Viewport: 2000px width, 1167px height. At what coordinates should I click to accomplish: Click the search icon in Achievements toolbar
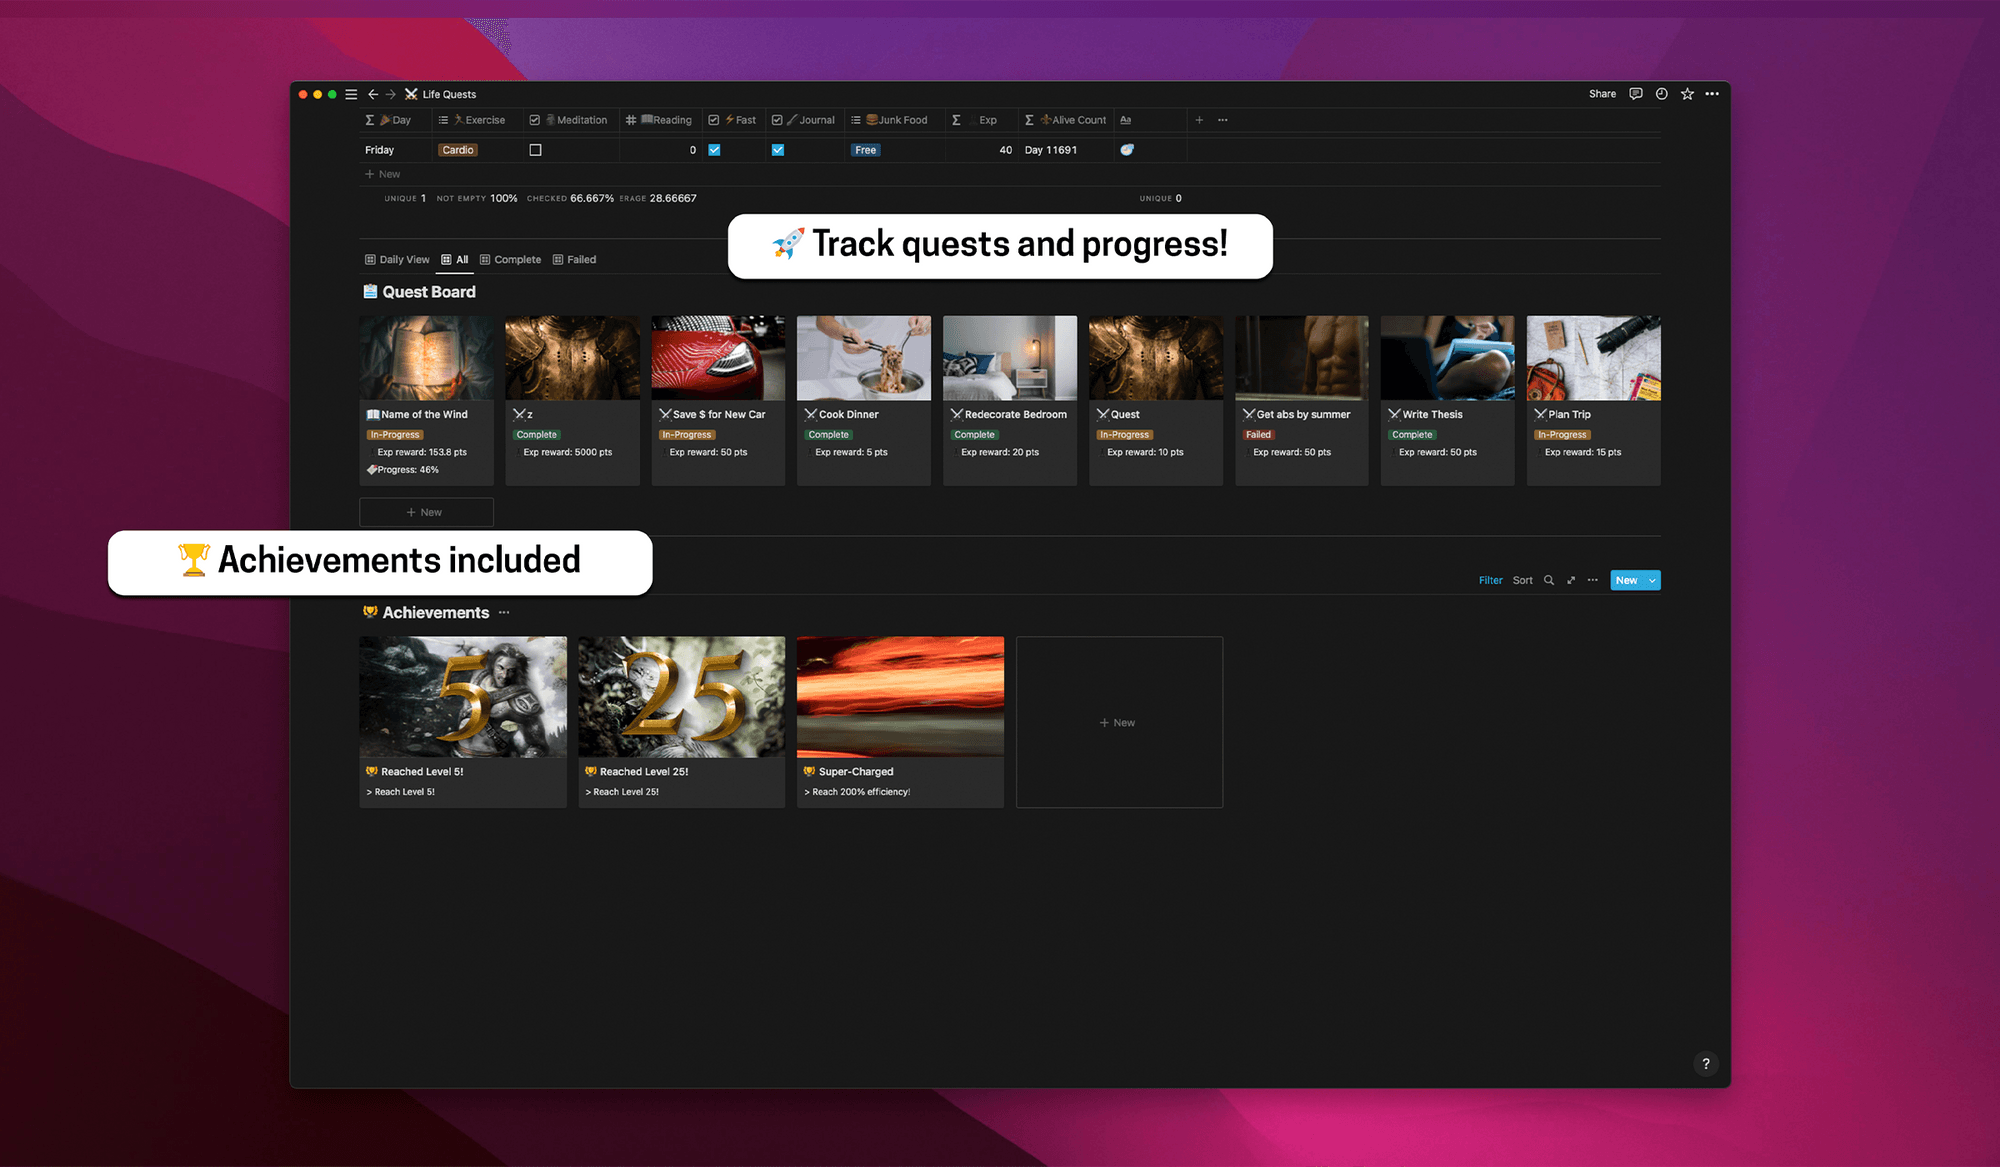1549,580
